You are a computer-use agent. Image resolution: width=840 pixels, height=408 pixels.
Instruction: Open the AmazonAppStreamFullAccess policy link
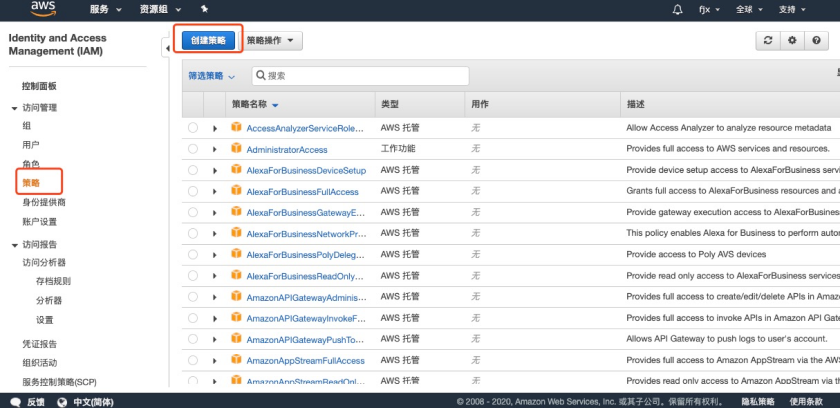coord(305,361)
